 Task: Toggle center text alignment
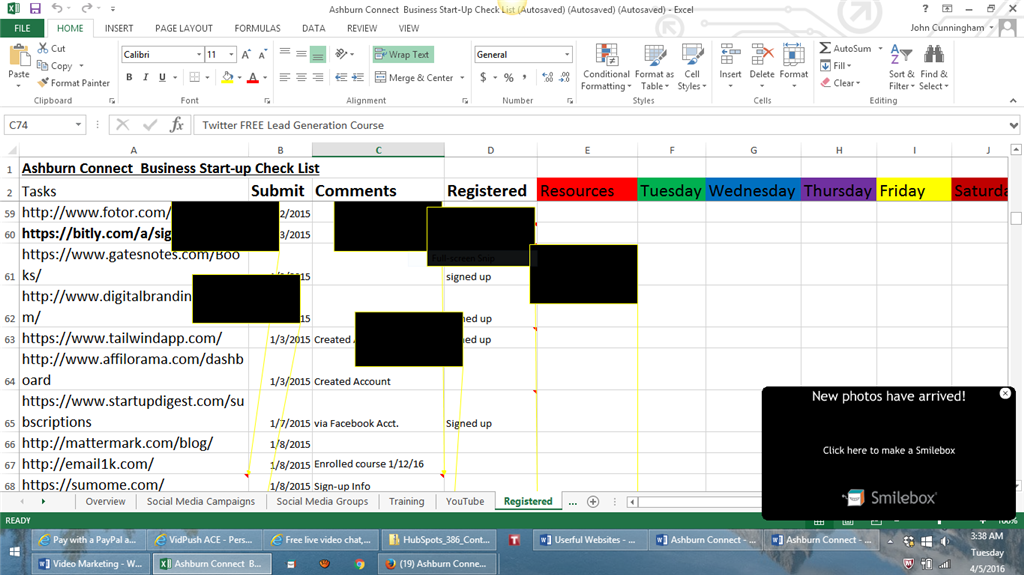[x=301, y=77]
